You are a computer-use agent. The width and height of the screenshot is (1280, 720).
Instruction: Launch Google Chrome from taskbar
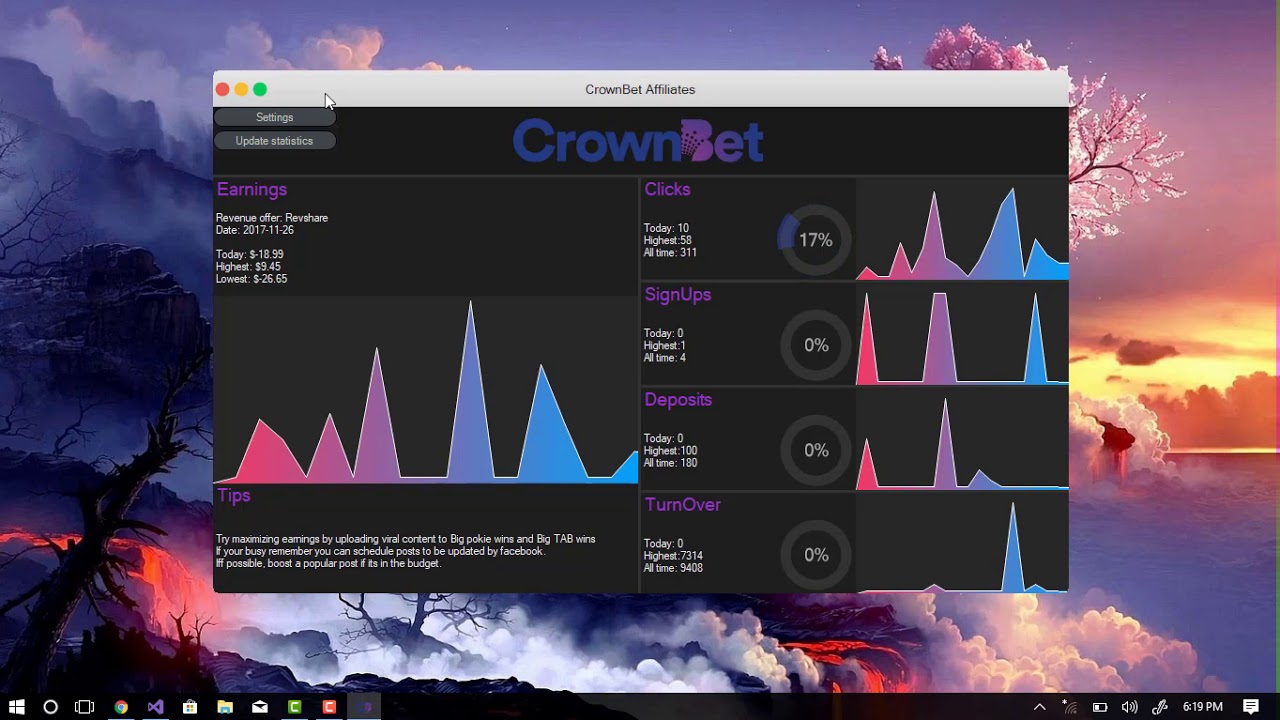pos(121,707)
